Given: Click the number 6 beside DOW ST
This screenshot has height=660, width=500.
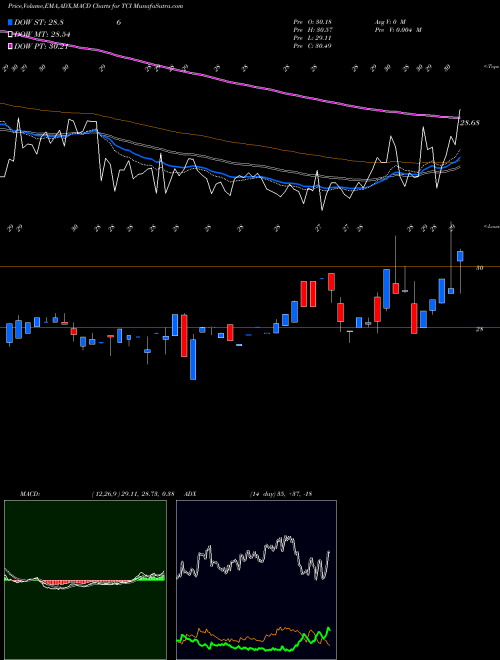Looking at the screenshot, I should point(119,22).
